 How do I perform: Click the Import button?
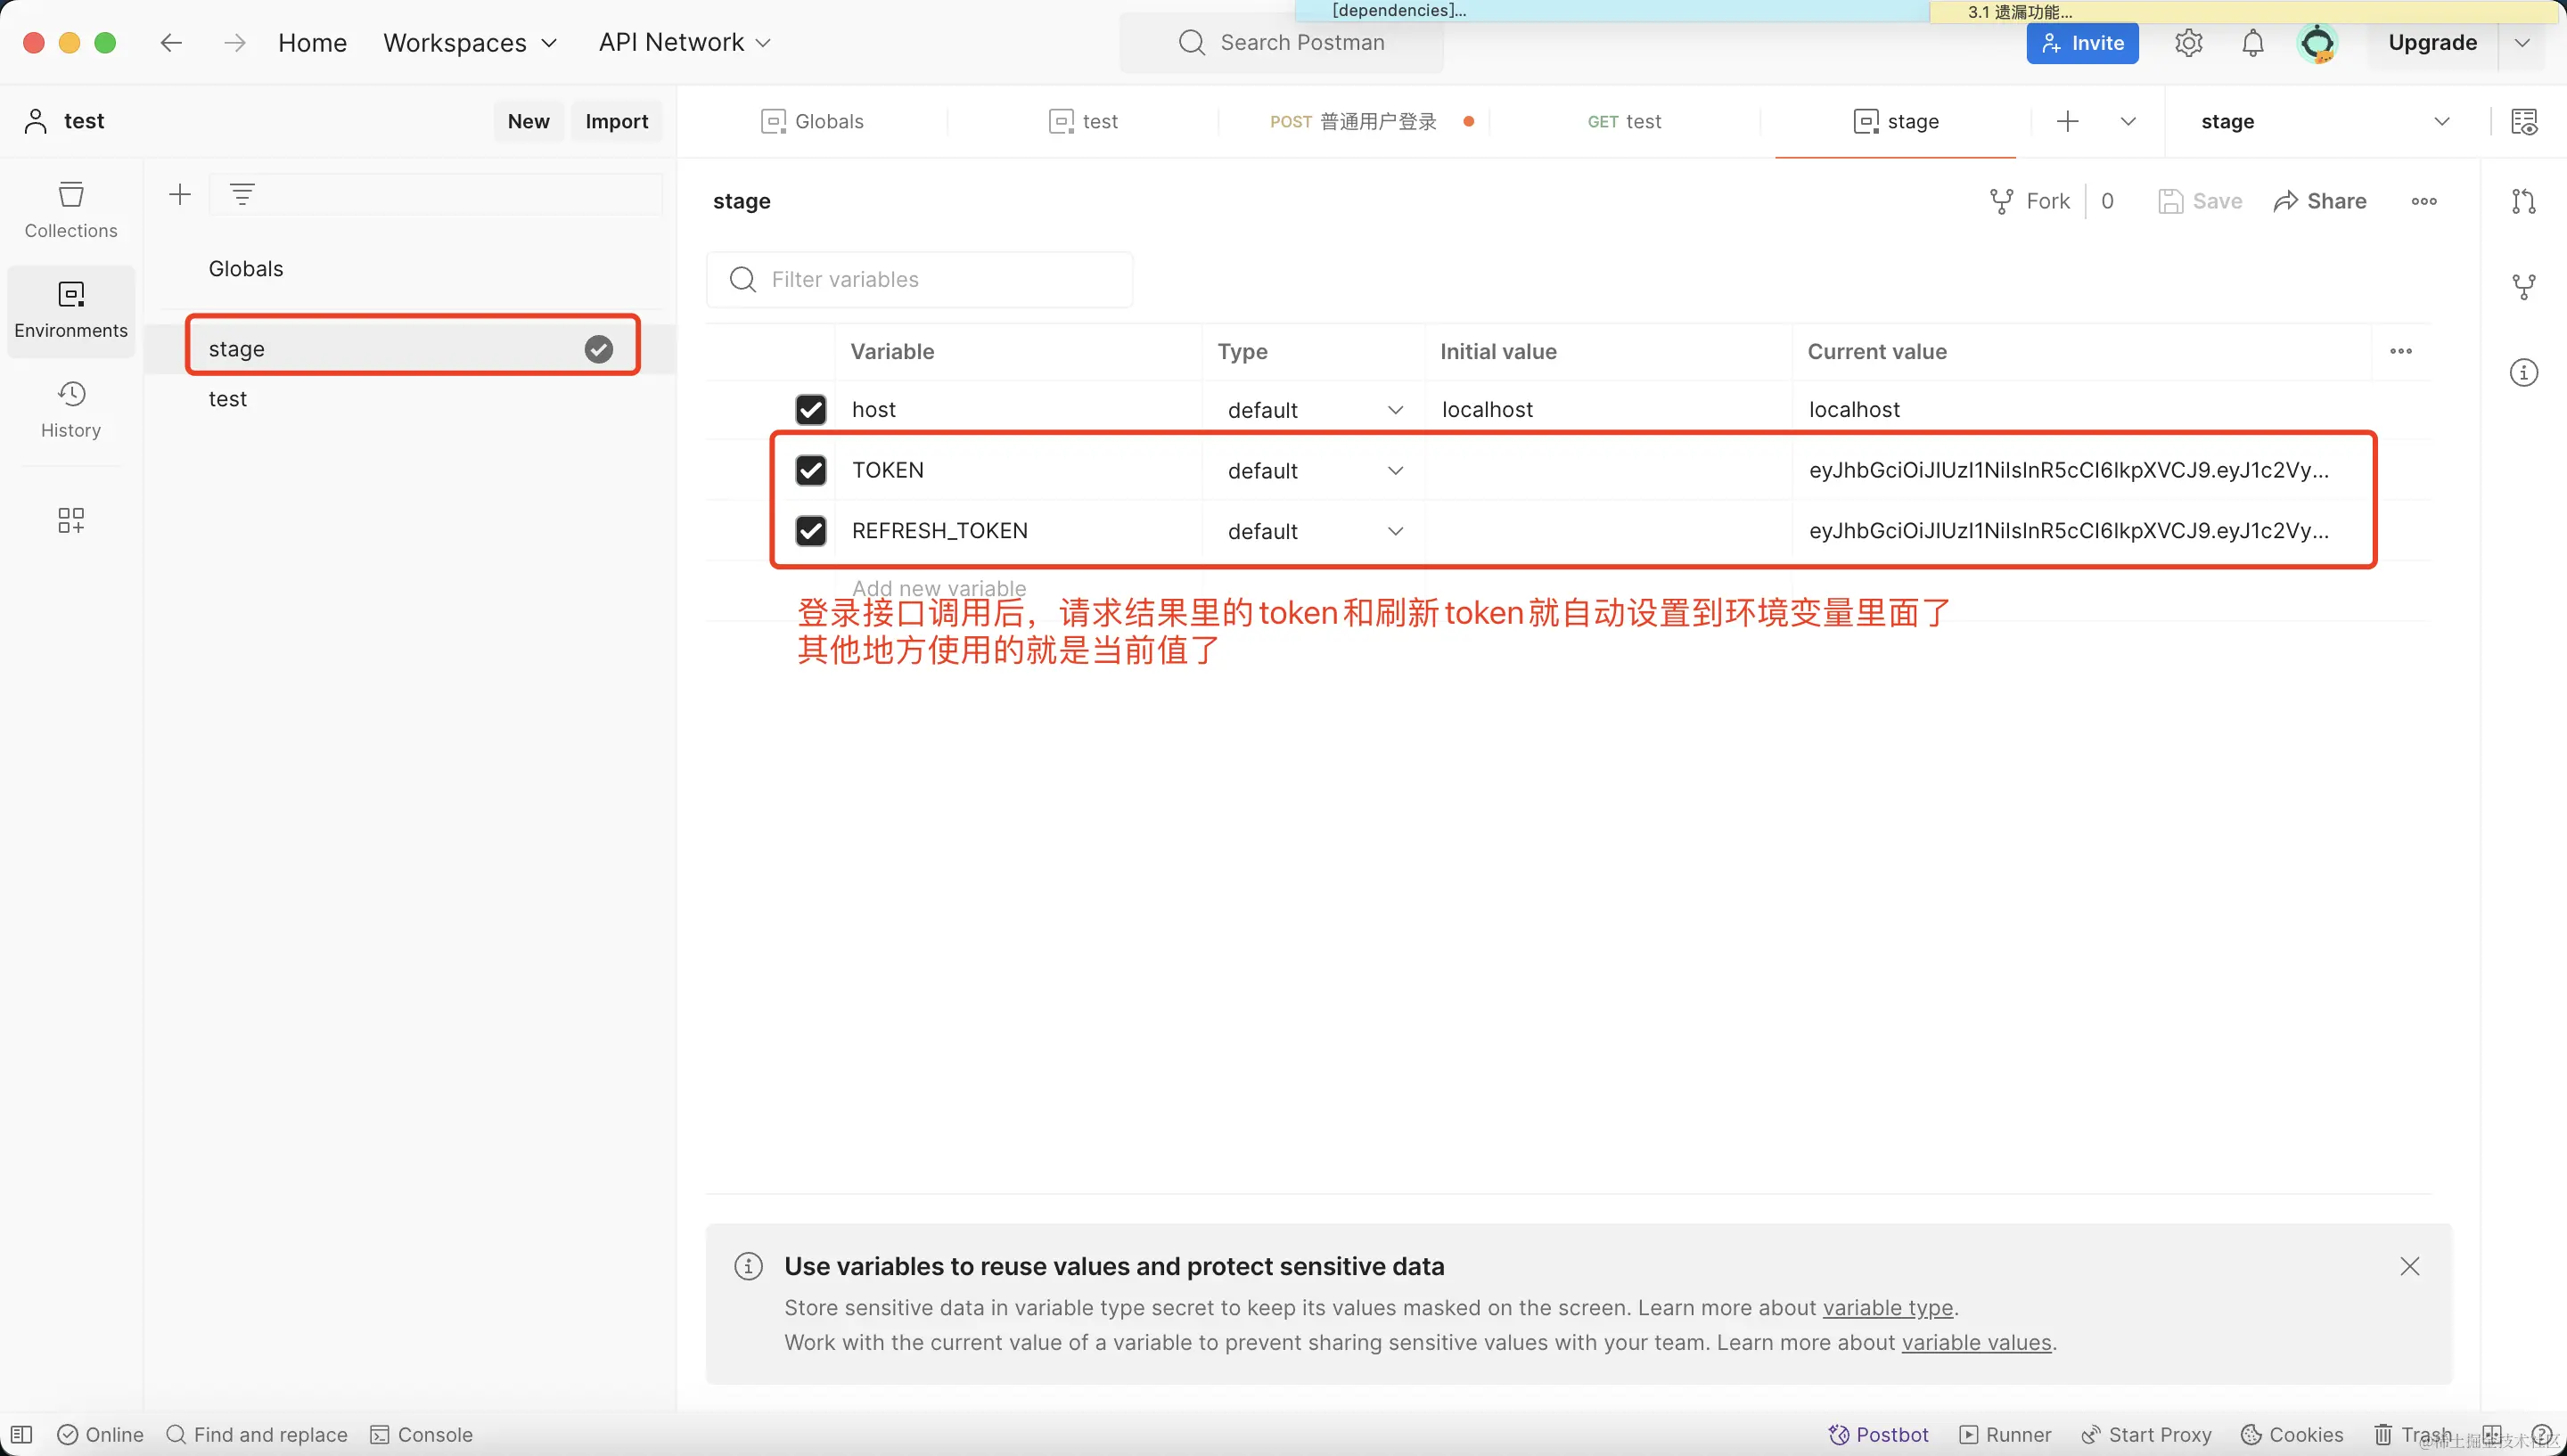click(x=616, y=121)
